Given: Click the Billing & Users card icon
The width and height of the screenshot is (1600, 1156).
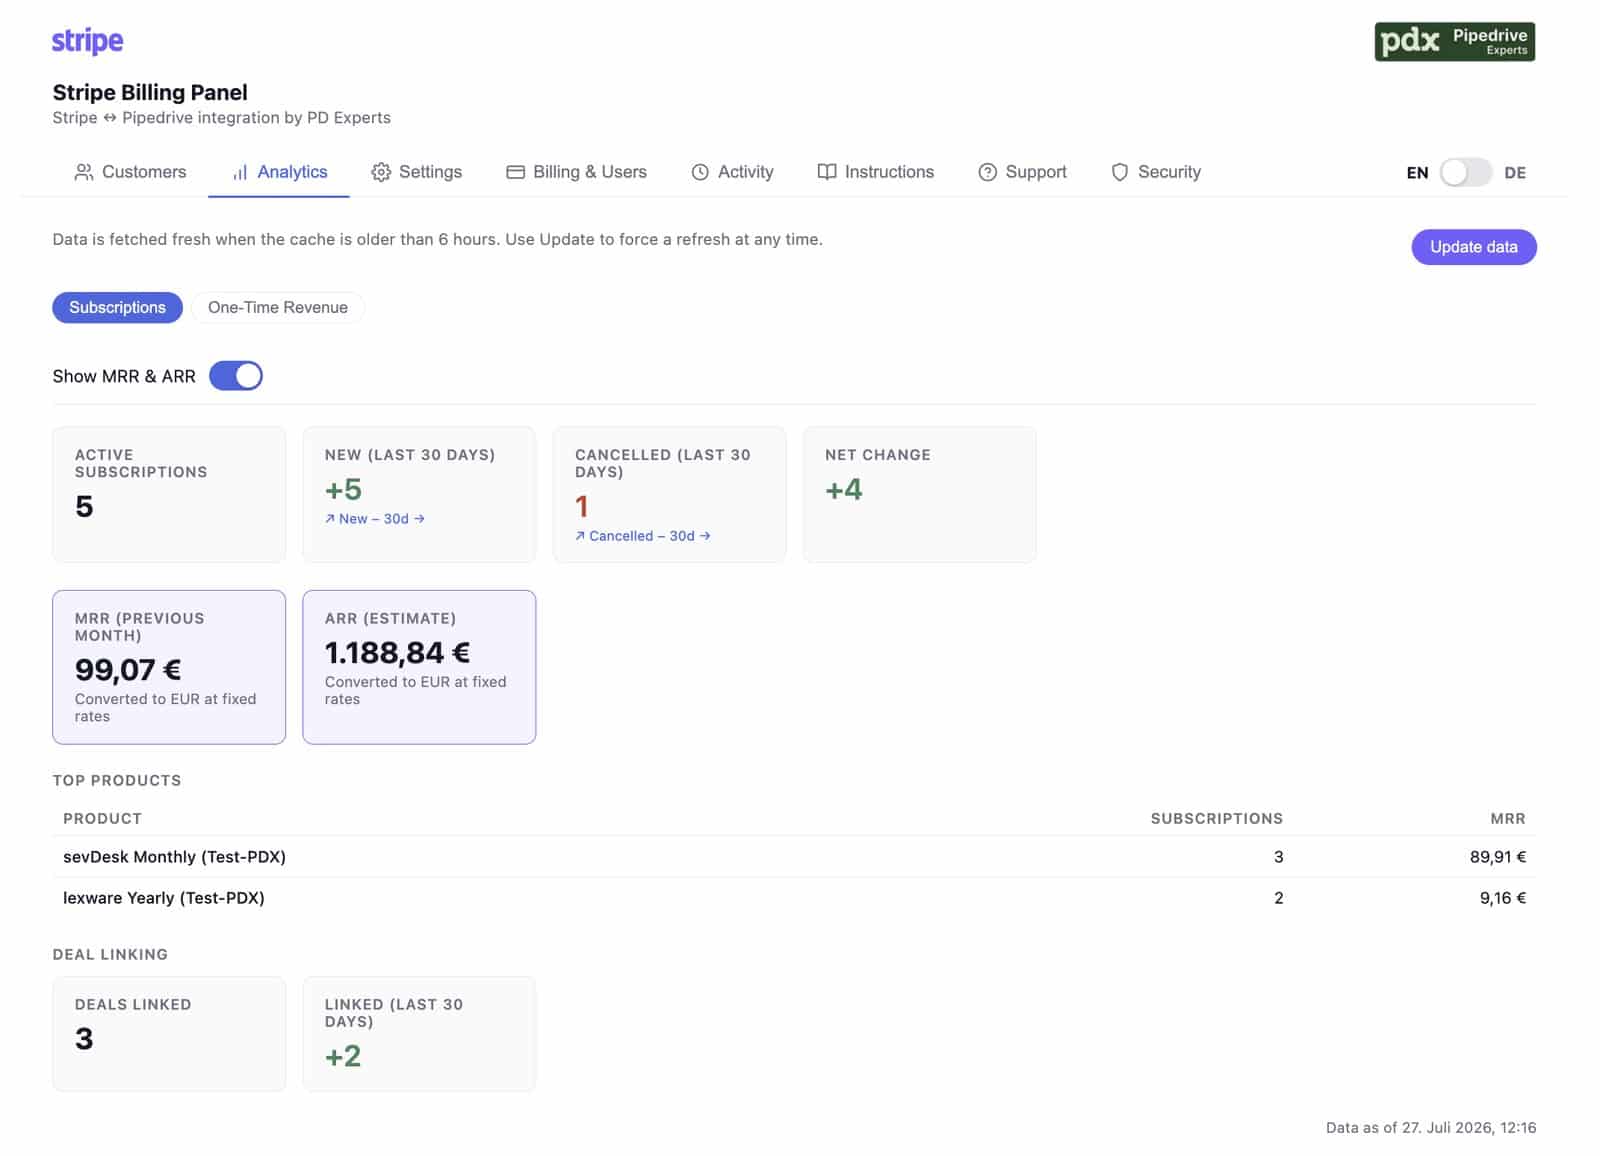Looking at the screenshot, I should 515,172.
